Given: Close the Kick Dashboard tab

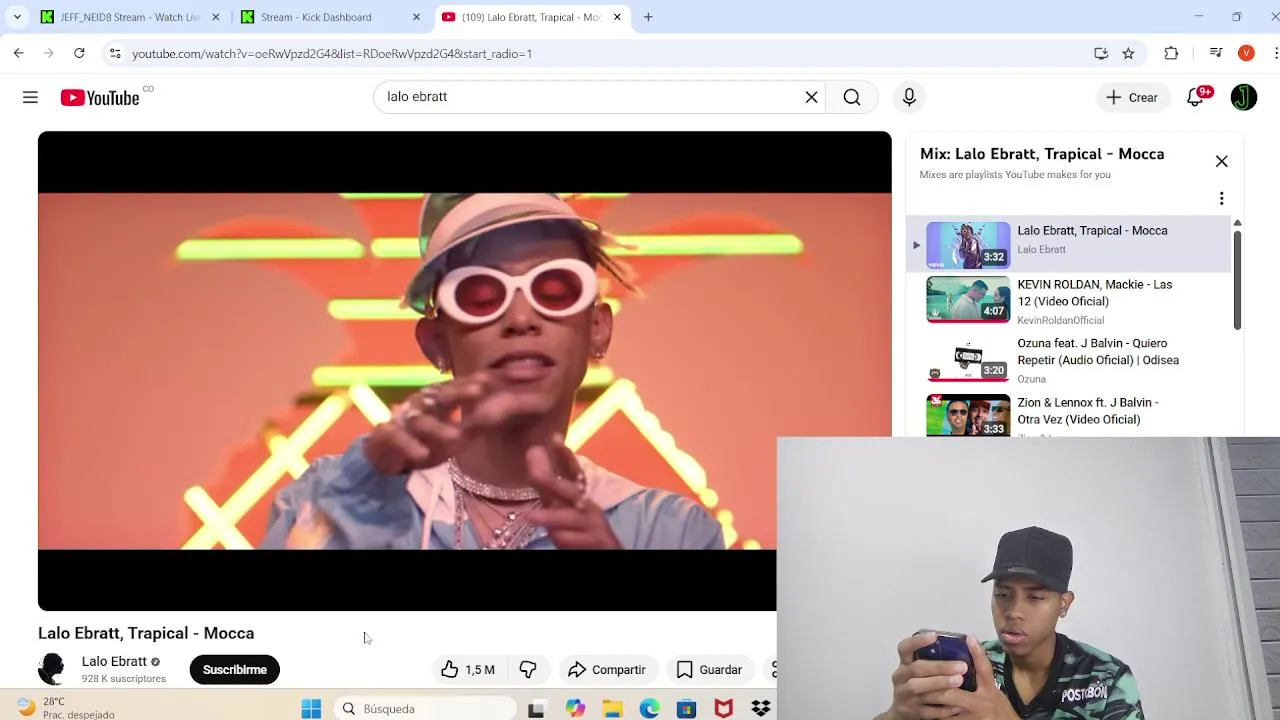Looking at the screenshot, I should pos(416,17).
